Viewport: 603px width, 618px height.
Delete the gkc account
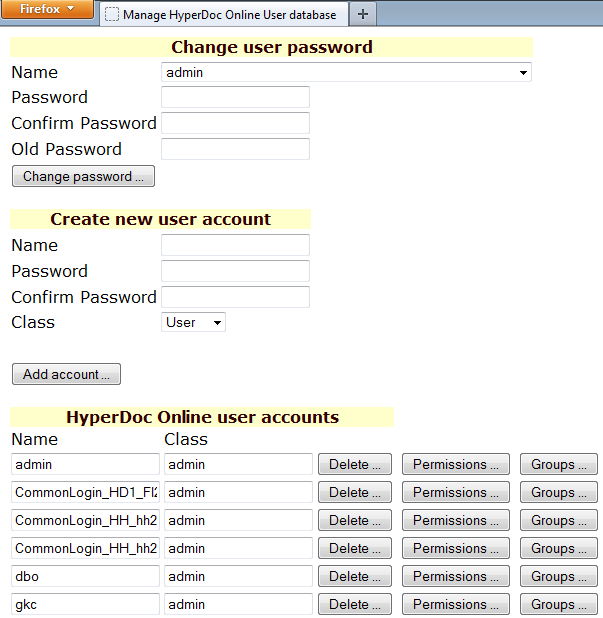355,604
